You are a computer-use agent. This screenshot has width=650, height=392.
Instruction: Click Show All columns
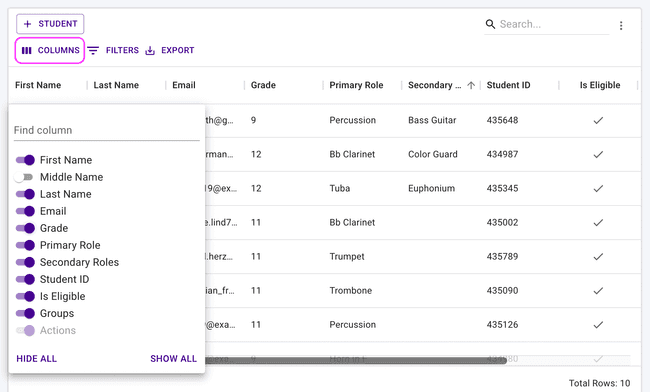[x=173, y=358]
